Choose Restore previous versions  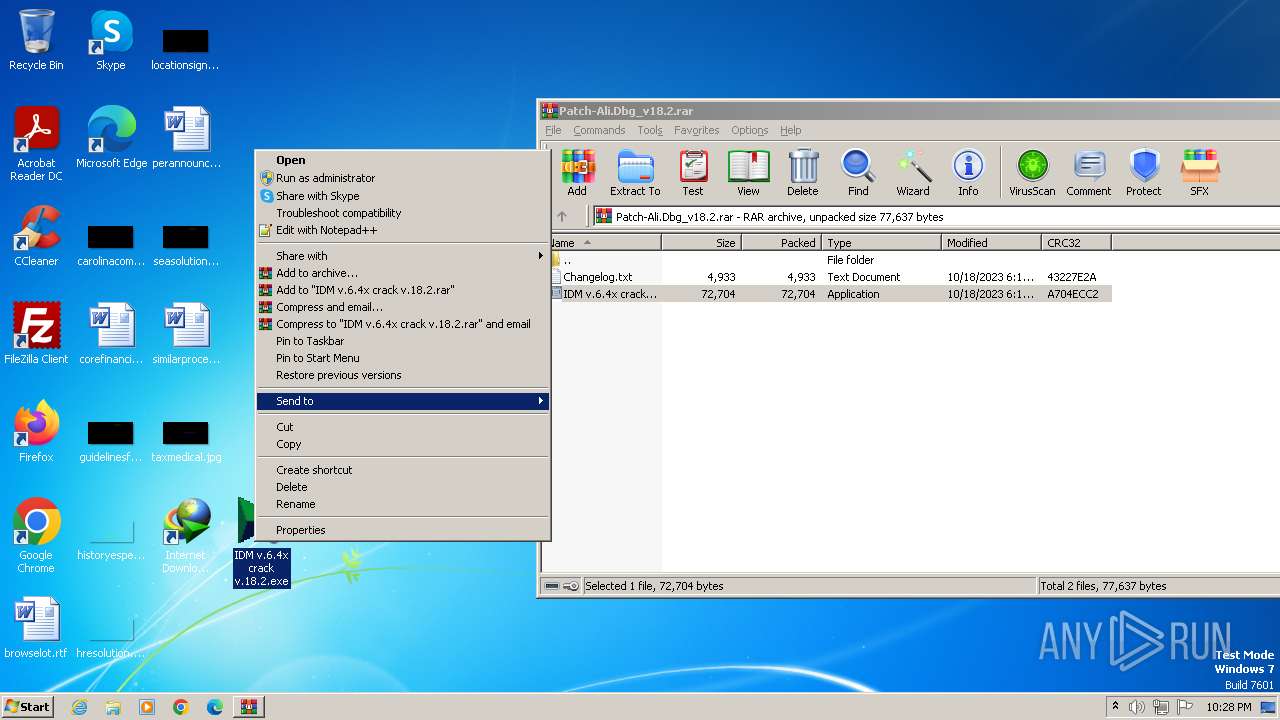tap(403, 375)
